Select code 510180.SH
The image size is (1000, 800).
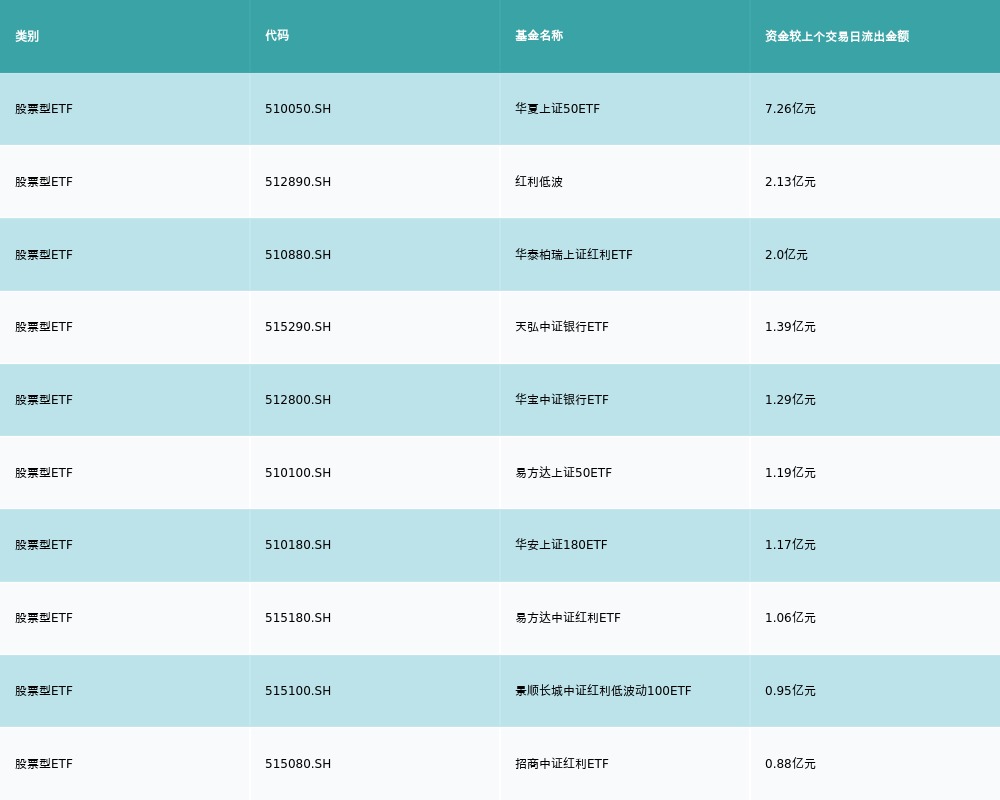pyautogui.click(x=298, y=545)
